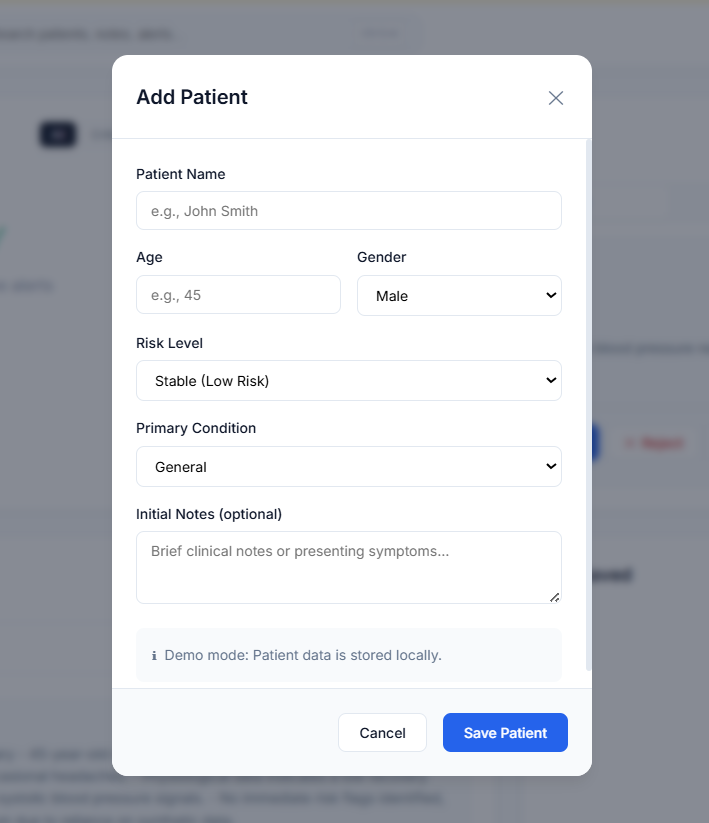The image size is (709, 823).
Task: Click the Risk Level label
Action: tap(169, 343)
